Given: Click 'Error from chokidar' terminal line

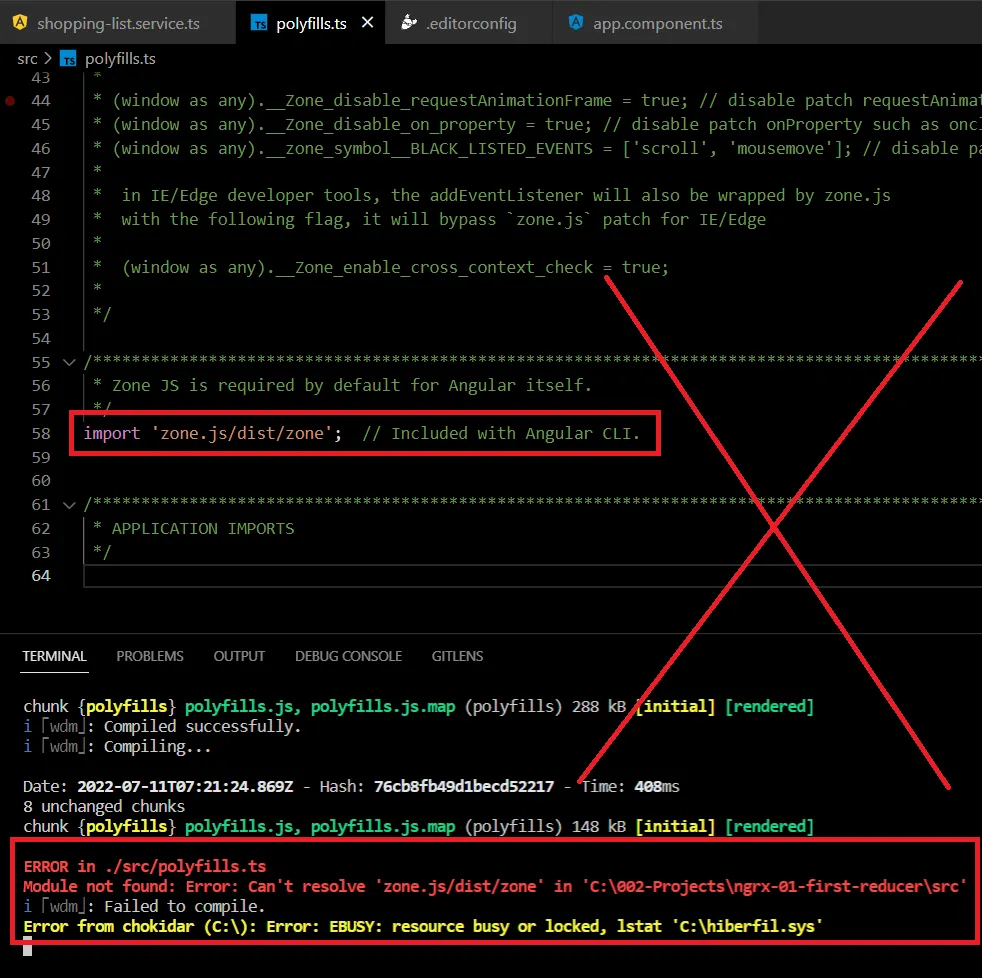Looking at the screenshot, I should coord(423,927).
